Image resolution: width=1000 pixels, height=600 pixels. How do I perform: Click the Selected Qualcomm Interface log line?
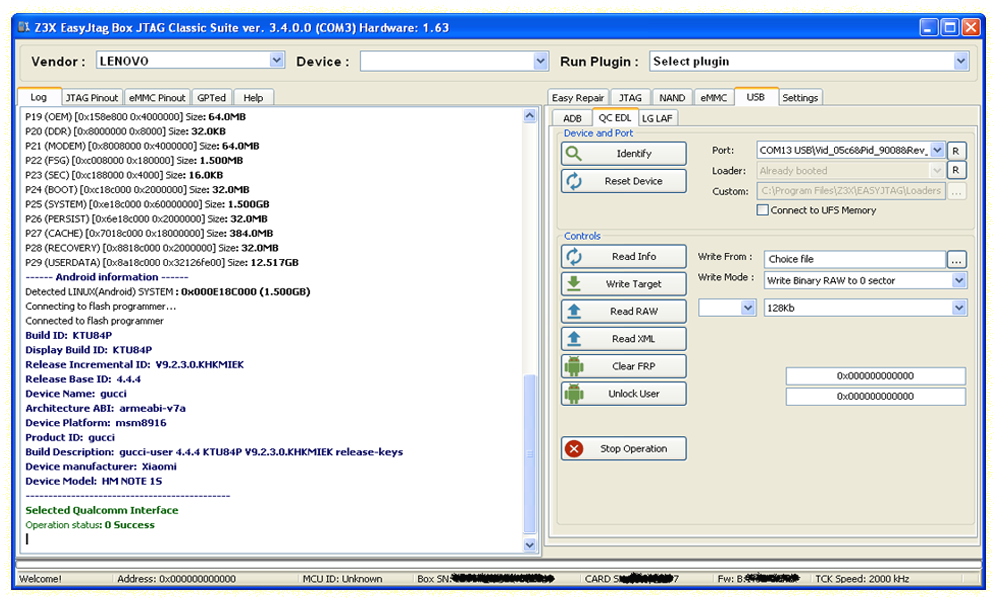102,510
